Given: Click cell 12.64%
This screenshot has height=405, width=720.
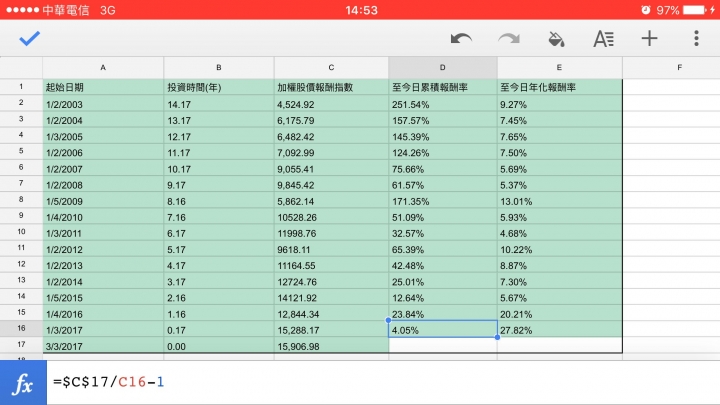Looking at the screenshot, I should point(443,298).
